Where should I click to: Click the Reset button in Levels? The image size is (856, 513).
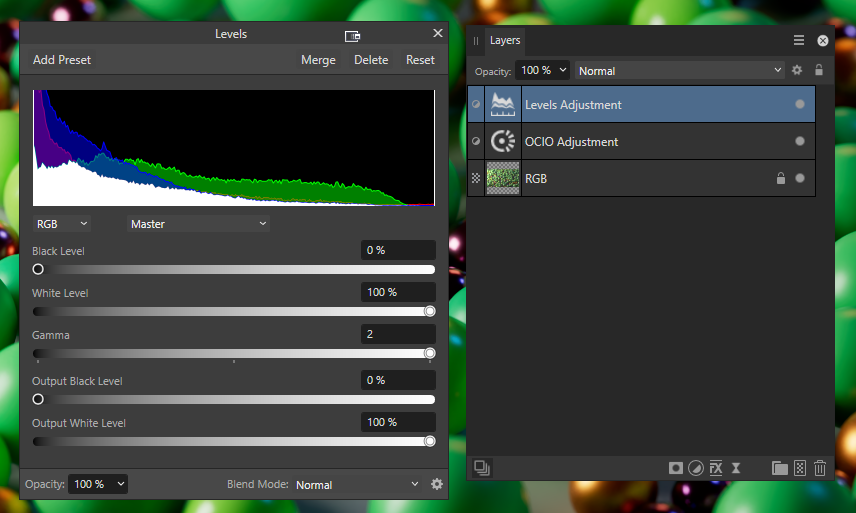[420, 60]
